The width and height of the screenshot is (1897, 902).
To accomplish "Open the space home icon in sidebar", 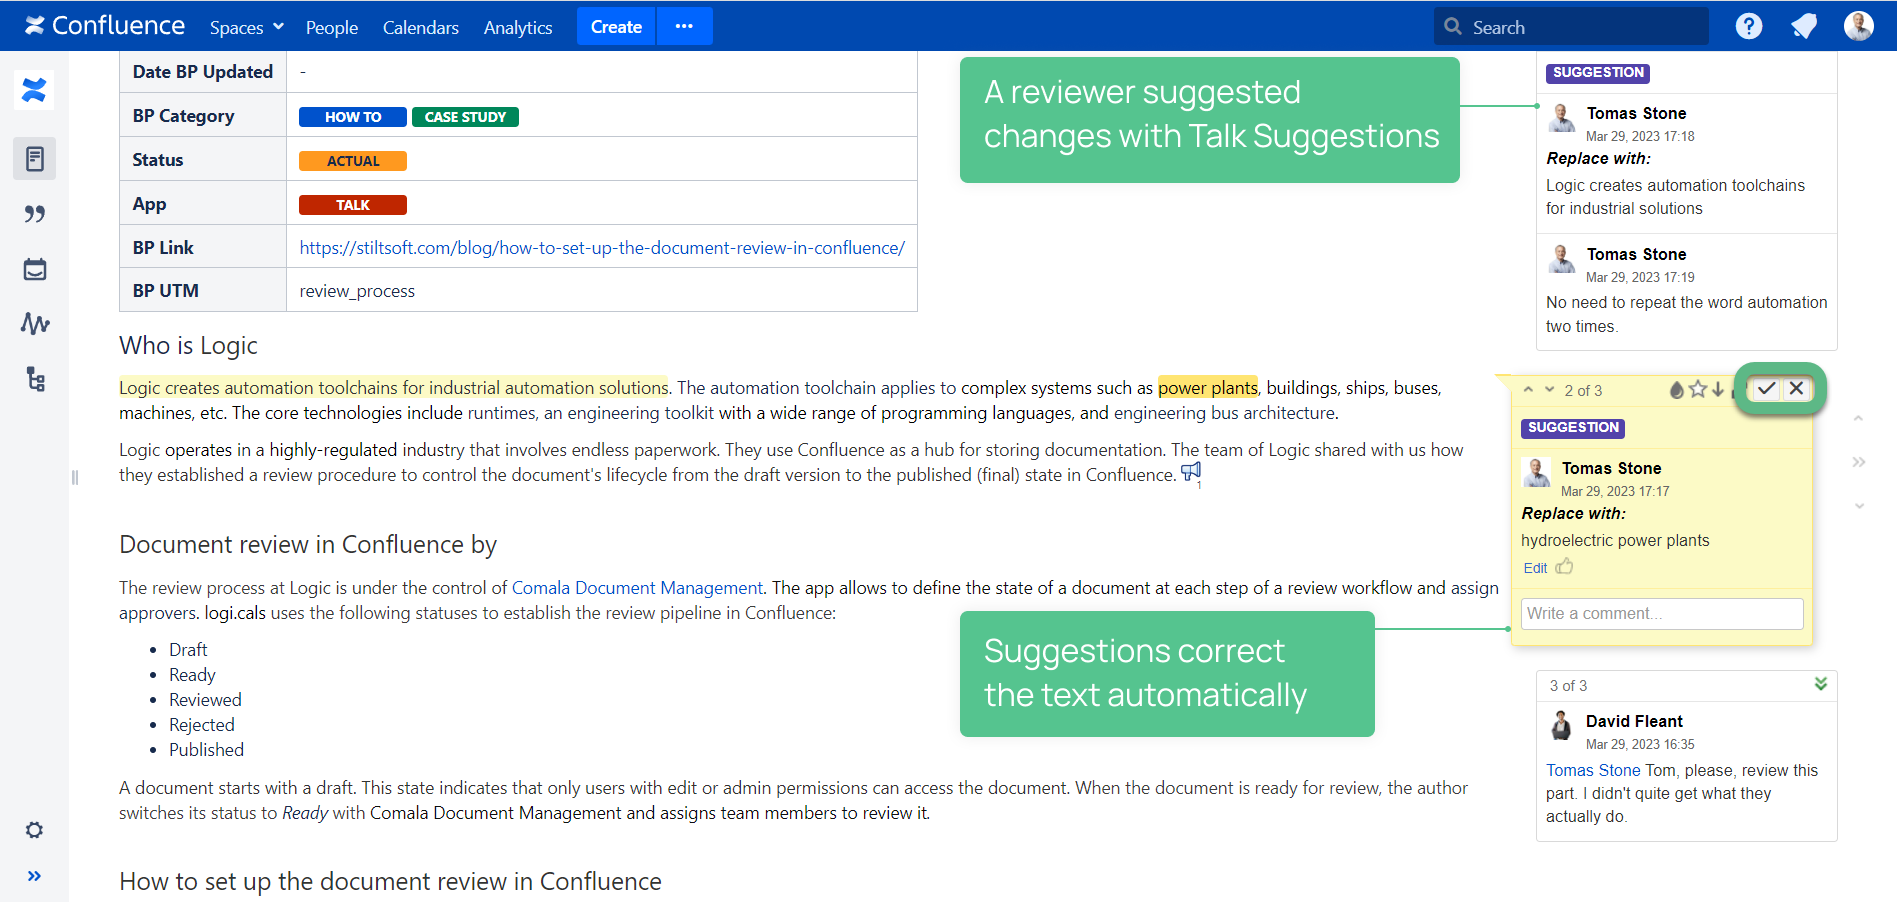I will [x=34, y=91].
